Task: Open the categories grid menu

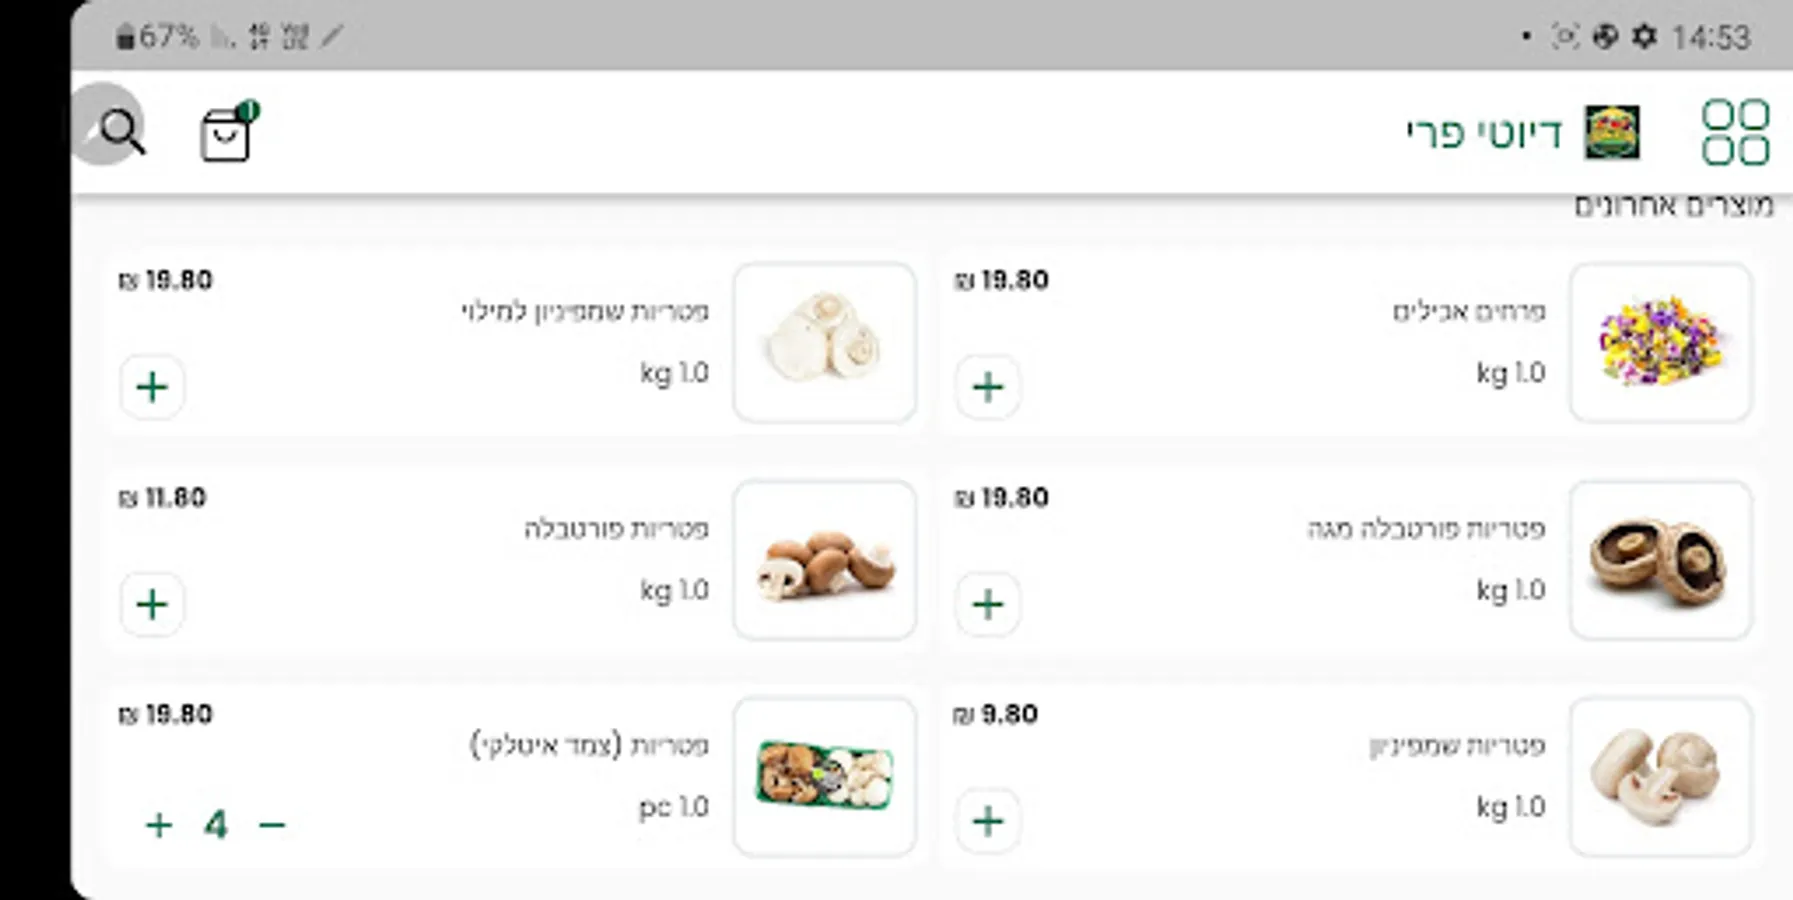Action: [1735, 132]
